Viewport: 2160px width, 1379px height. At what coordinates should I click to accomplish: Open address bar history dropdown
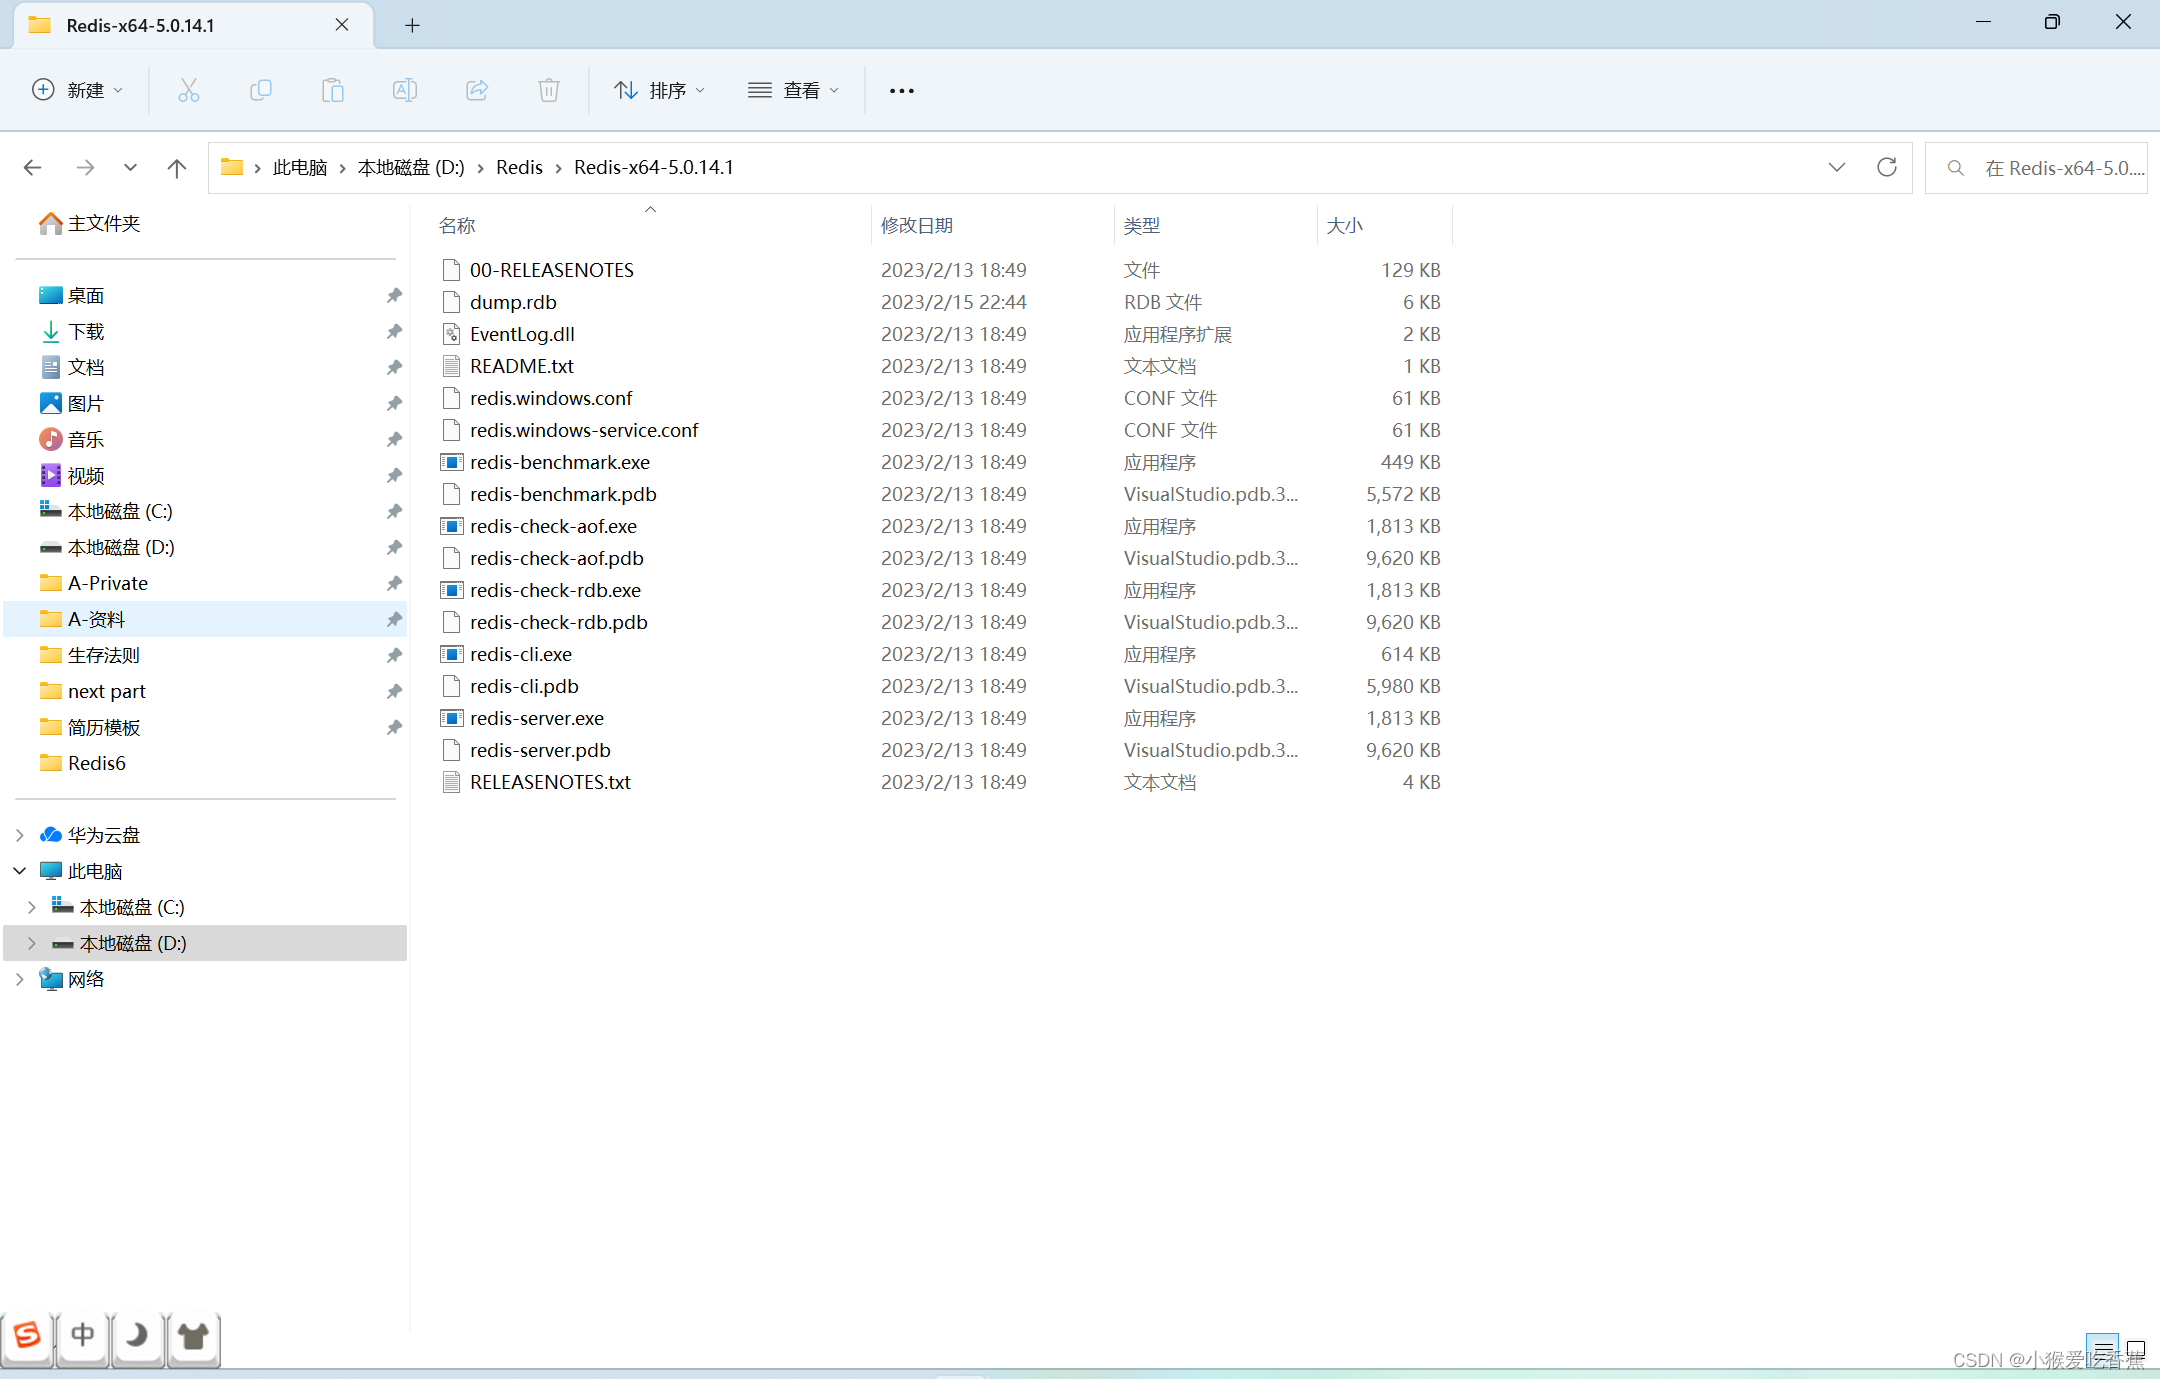[1836, 167]
